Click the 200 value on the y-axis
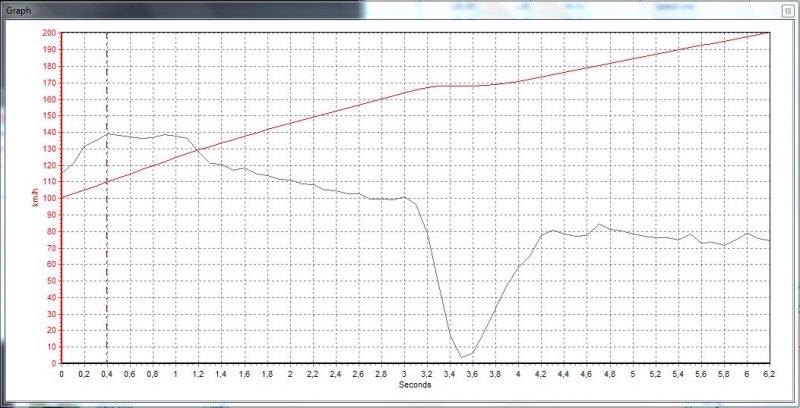The height and width of the screenshot is (408, 800). 49,33
